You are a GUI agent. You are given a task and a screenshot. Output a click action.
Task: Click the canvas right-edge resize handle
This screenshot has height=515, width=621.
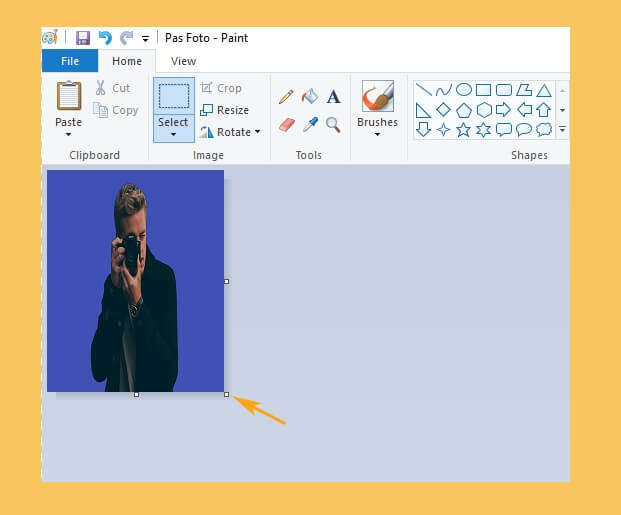227,281
